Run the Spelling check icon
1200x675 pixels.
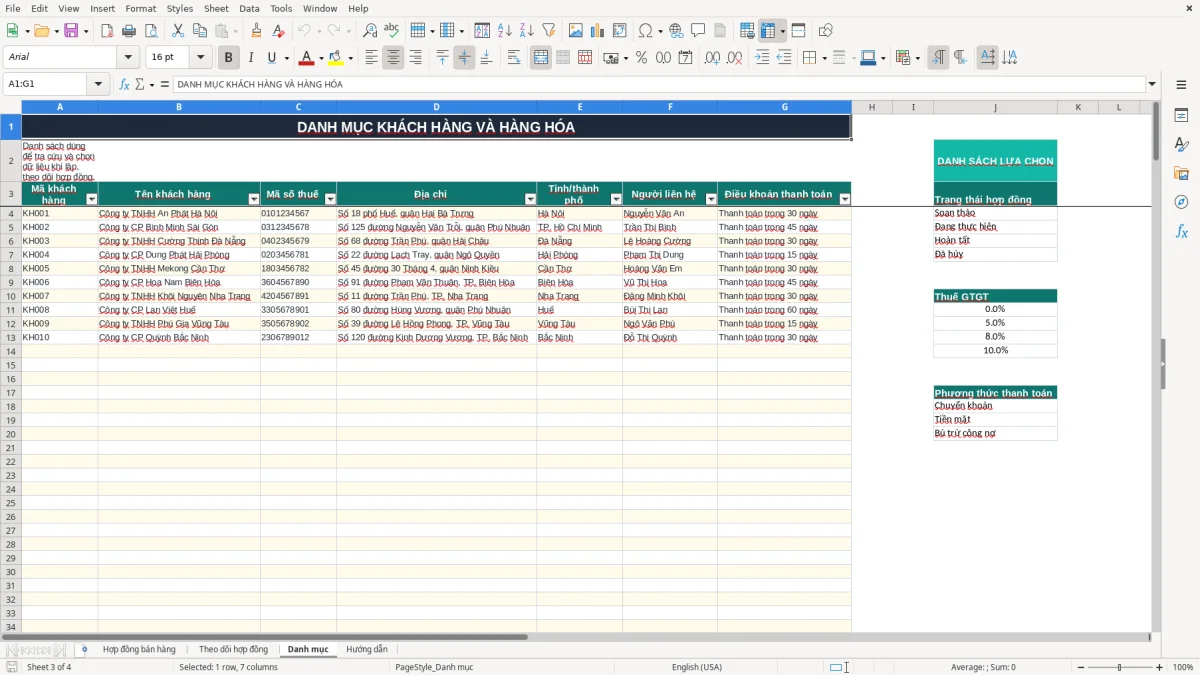[x=392, y=31]
